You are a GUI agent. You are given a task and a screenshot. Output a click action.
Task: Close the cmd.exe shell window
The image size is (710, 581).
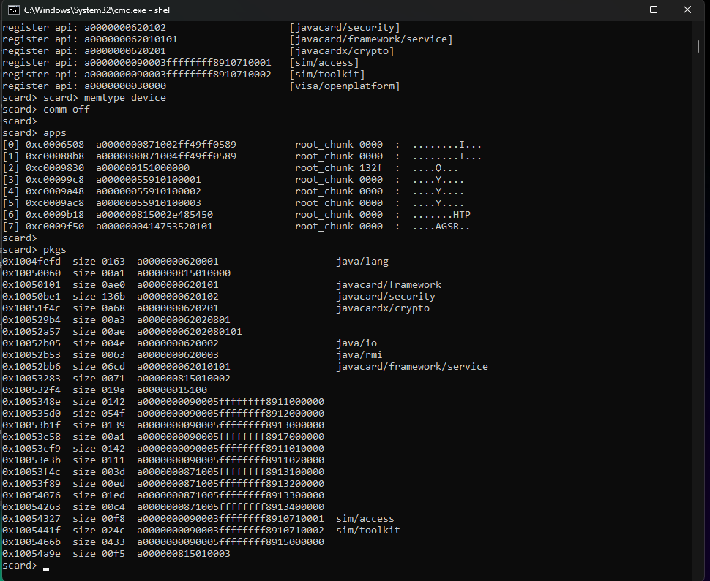pos(687,10)
